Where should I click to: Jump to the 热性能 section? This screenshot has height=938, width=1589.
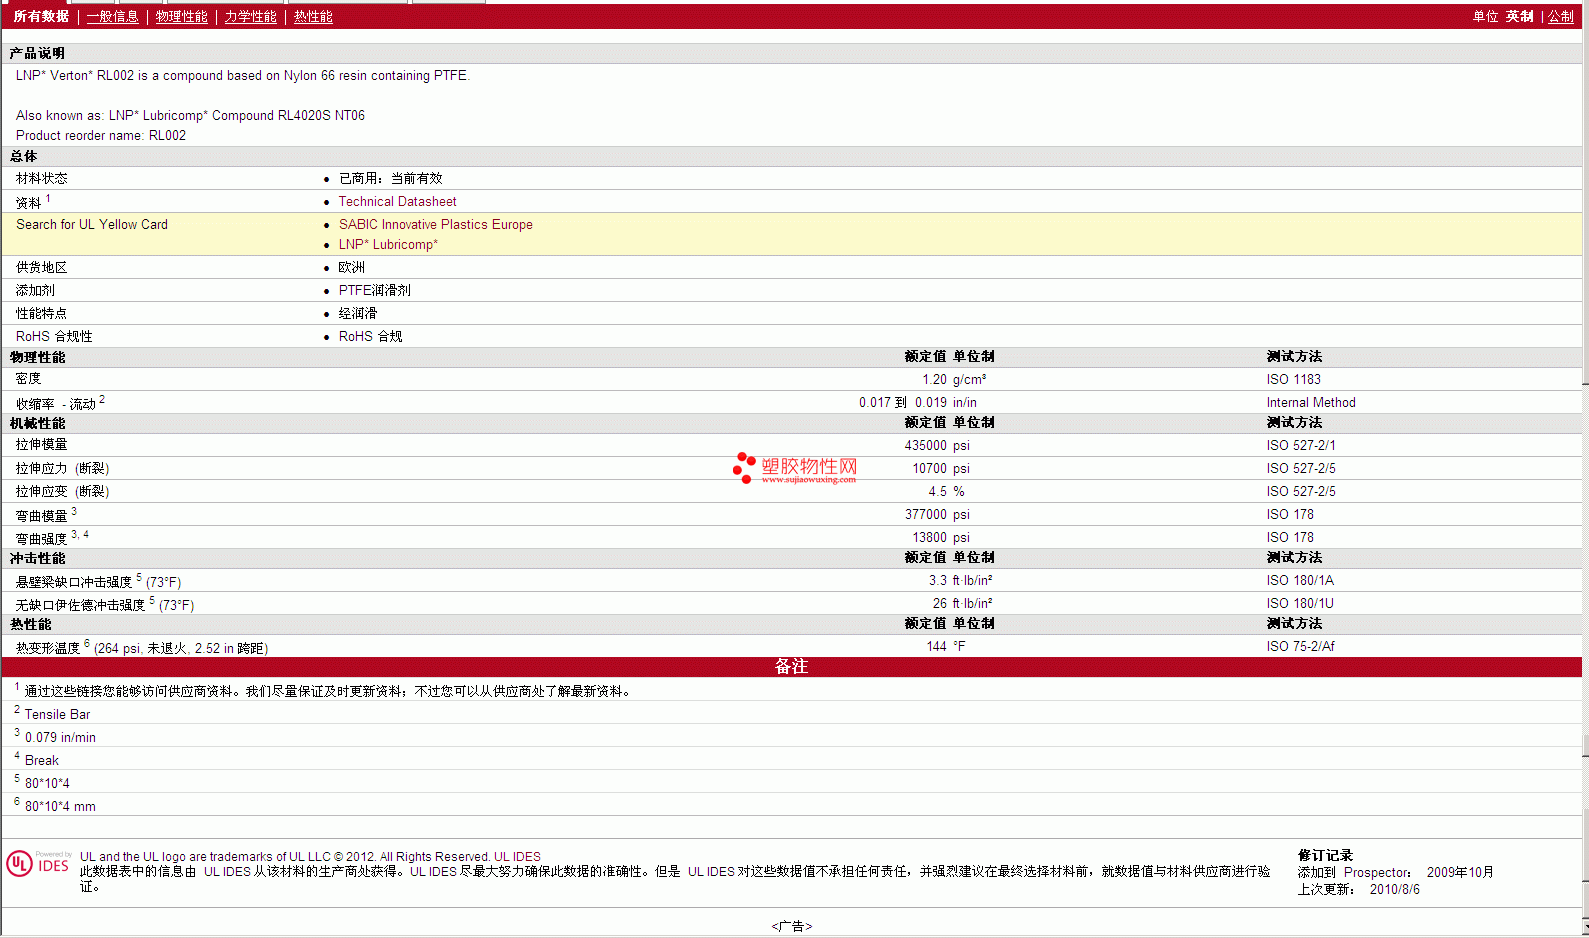tap(313, 17)
